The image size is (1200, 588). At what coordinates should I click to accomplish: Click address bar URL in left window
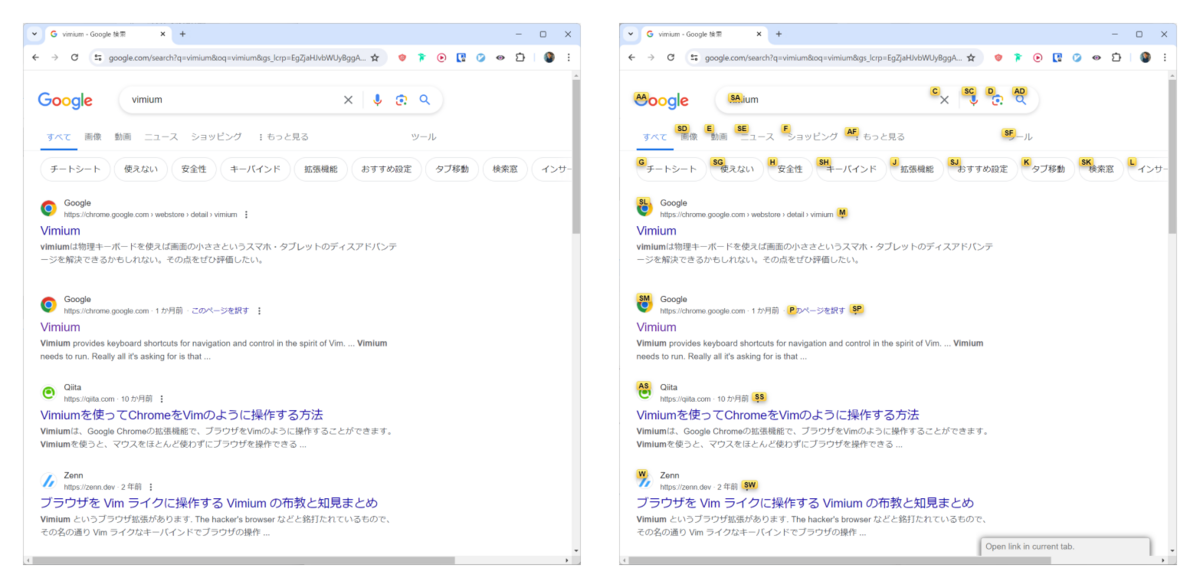(237, 58)
